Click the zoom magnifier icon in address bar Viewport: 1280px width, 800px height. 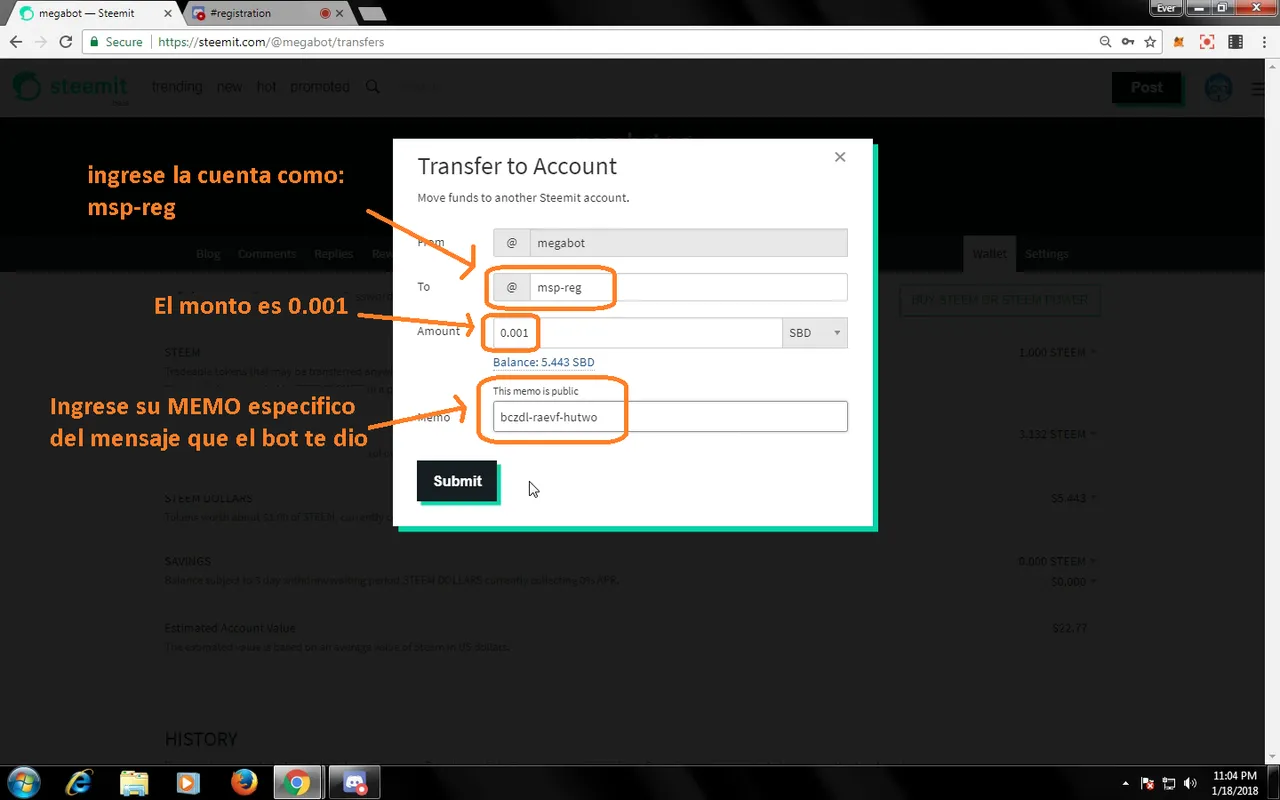click(1105, 42)
